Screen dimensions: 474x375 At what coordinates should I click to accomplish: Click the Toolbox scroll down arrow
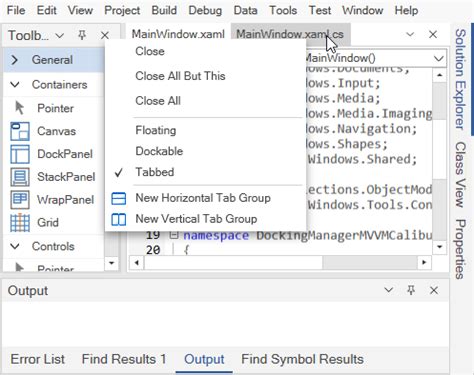111,263
